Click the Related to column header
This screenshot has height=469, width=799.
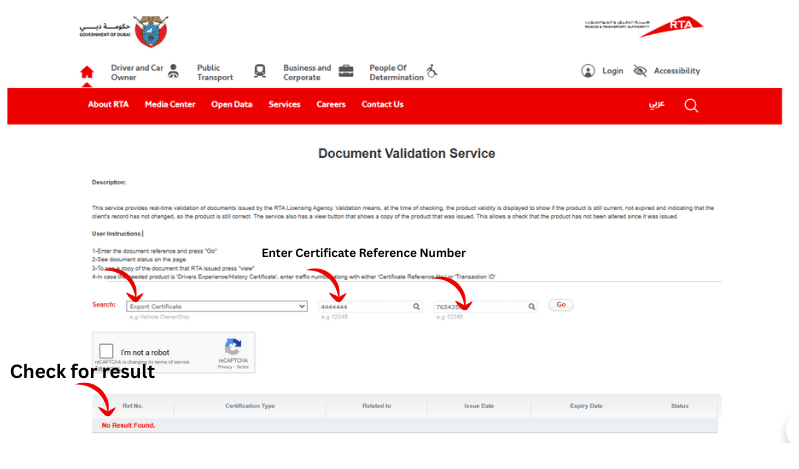[377, 406]
